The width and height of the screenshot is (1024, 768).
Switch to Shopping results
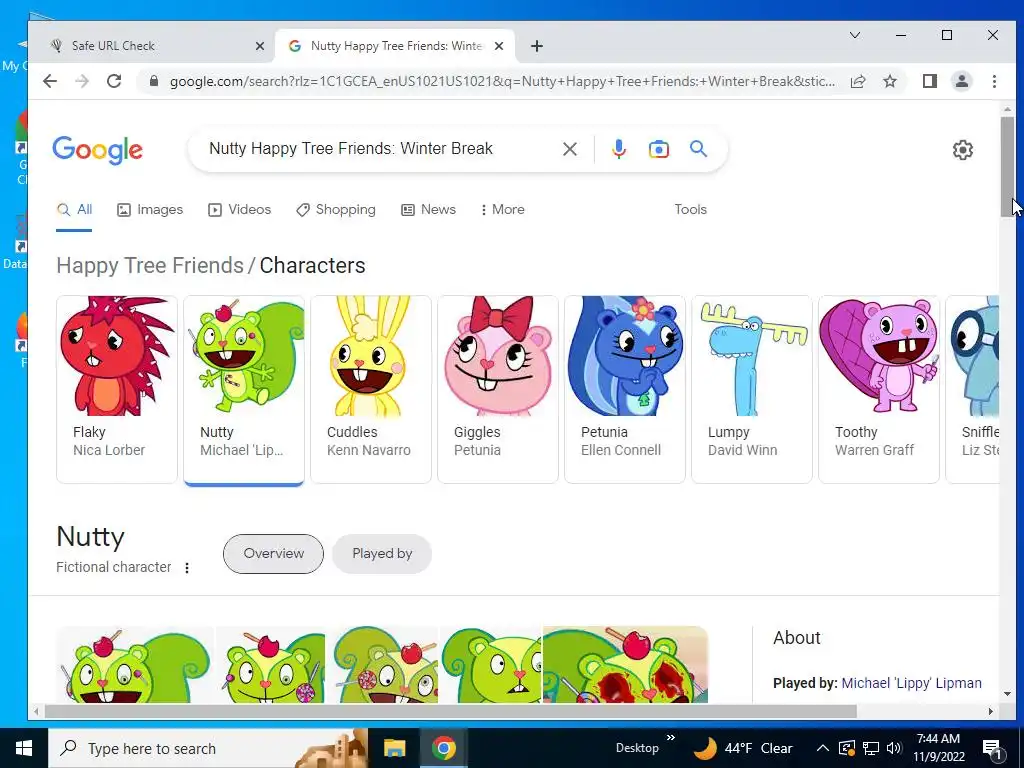coord(336,210)
